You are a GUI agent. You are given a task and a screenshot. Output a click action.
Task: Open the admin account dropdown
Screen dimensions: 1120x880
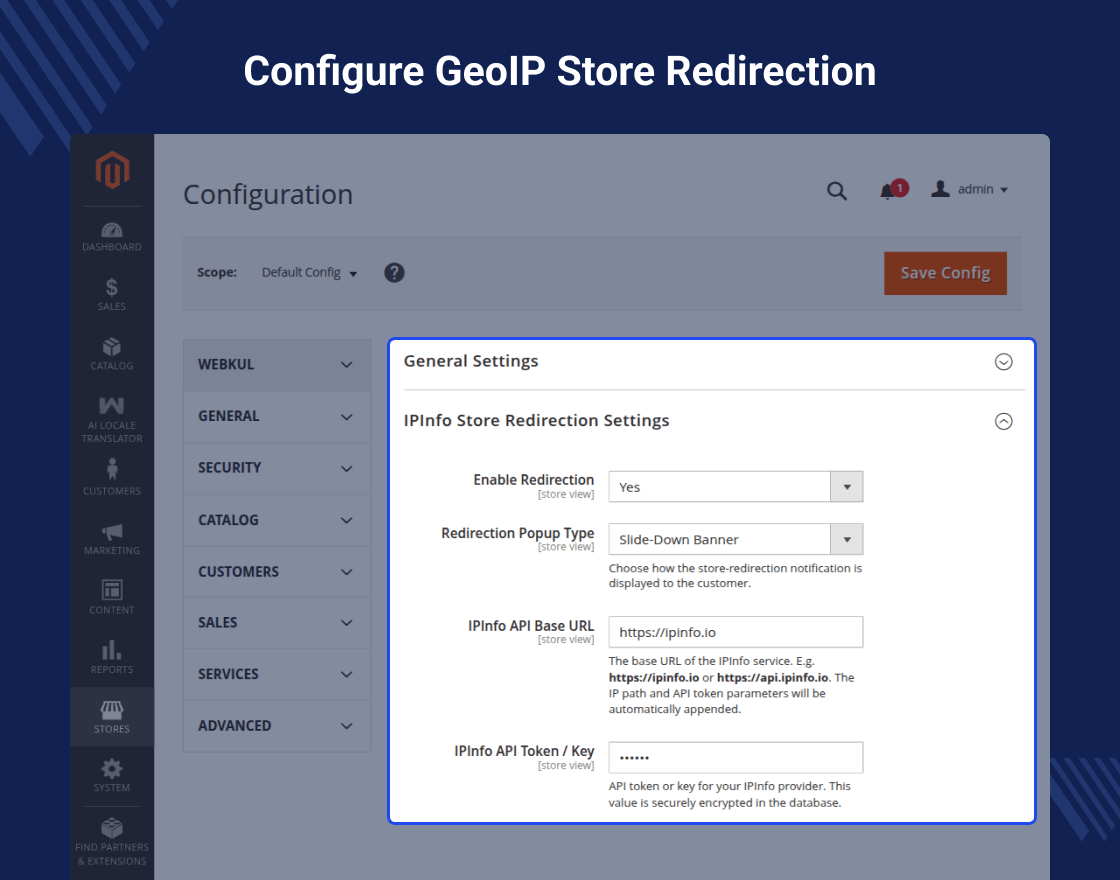click(x=969, y=189)
